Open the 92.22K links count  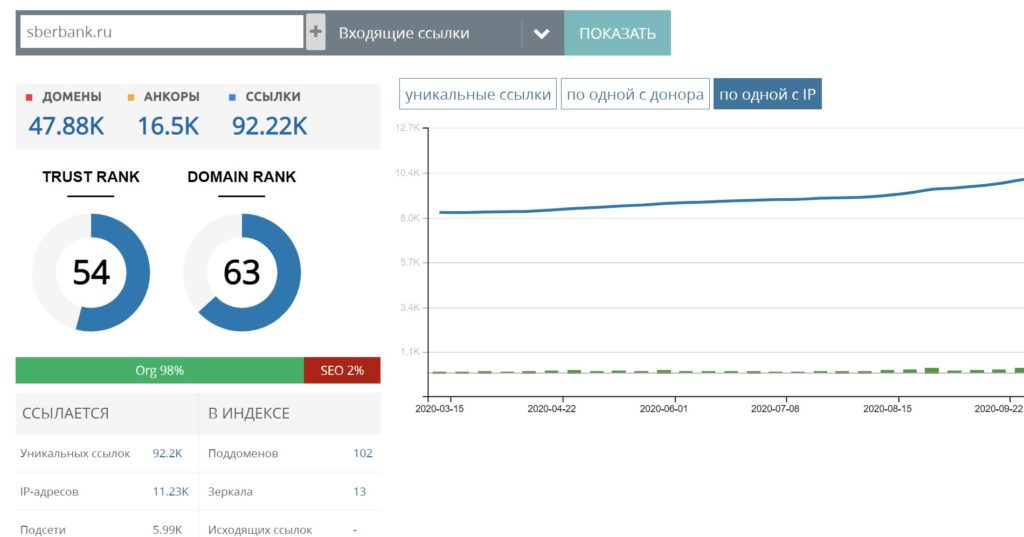coord(269,126)
